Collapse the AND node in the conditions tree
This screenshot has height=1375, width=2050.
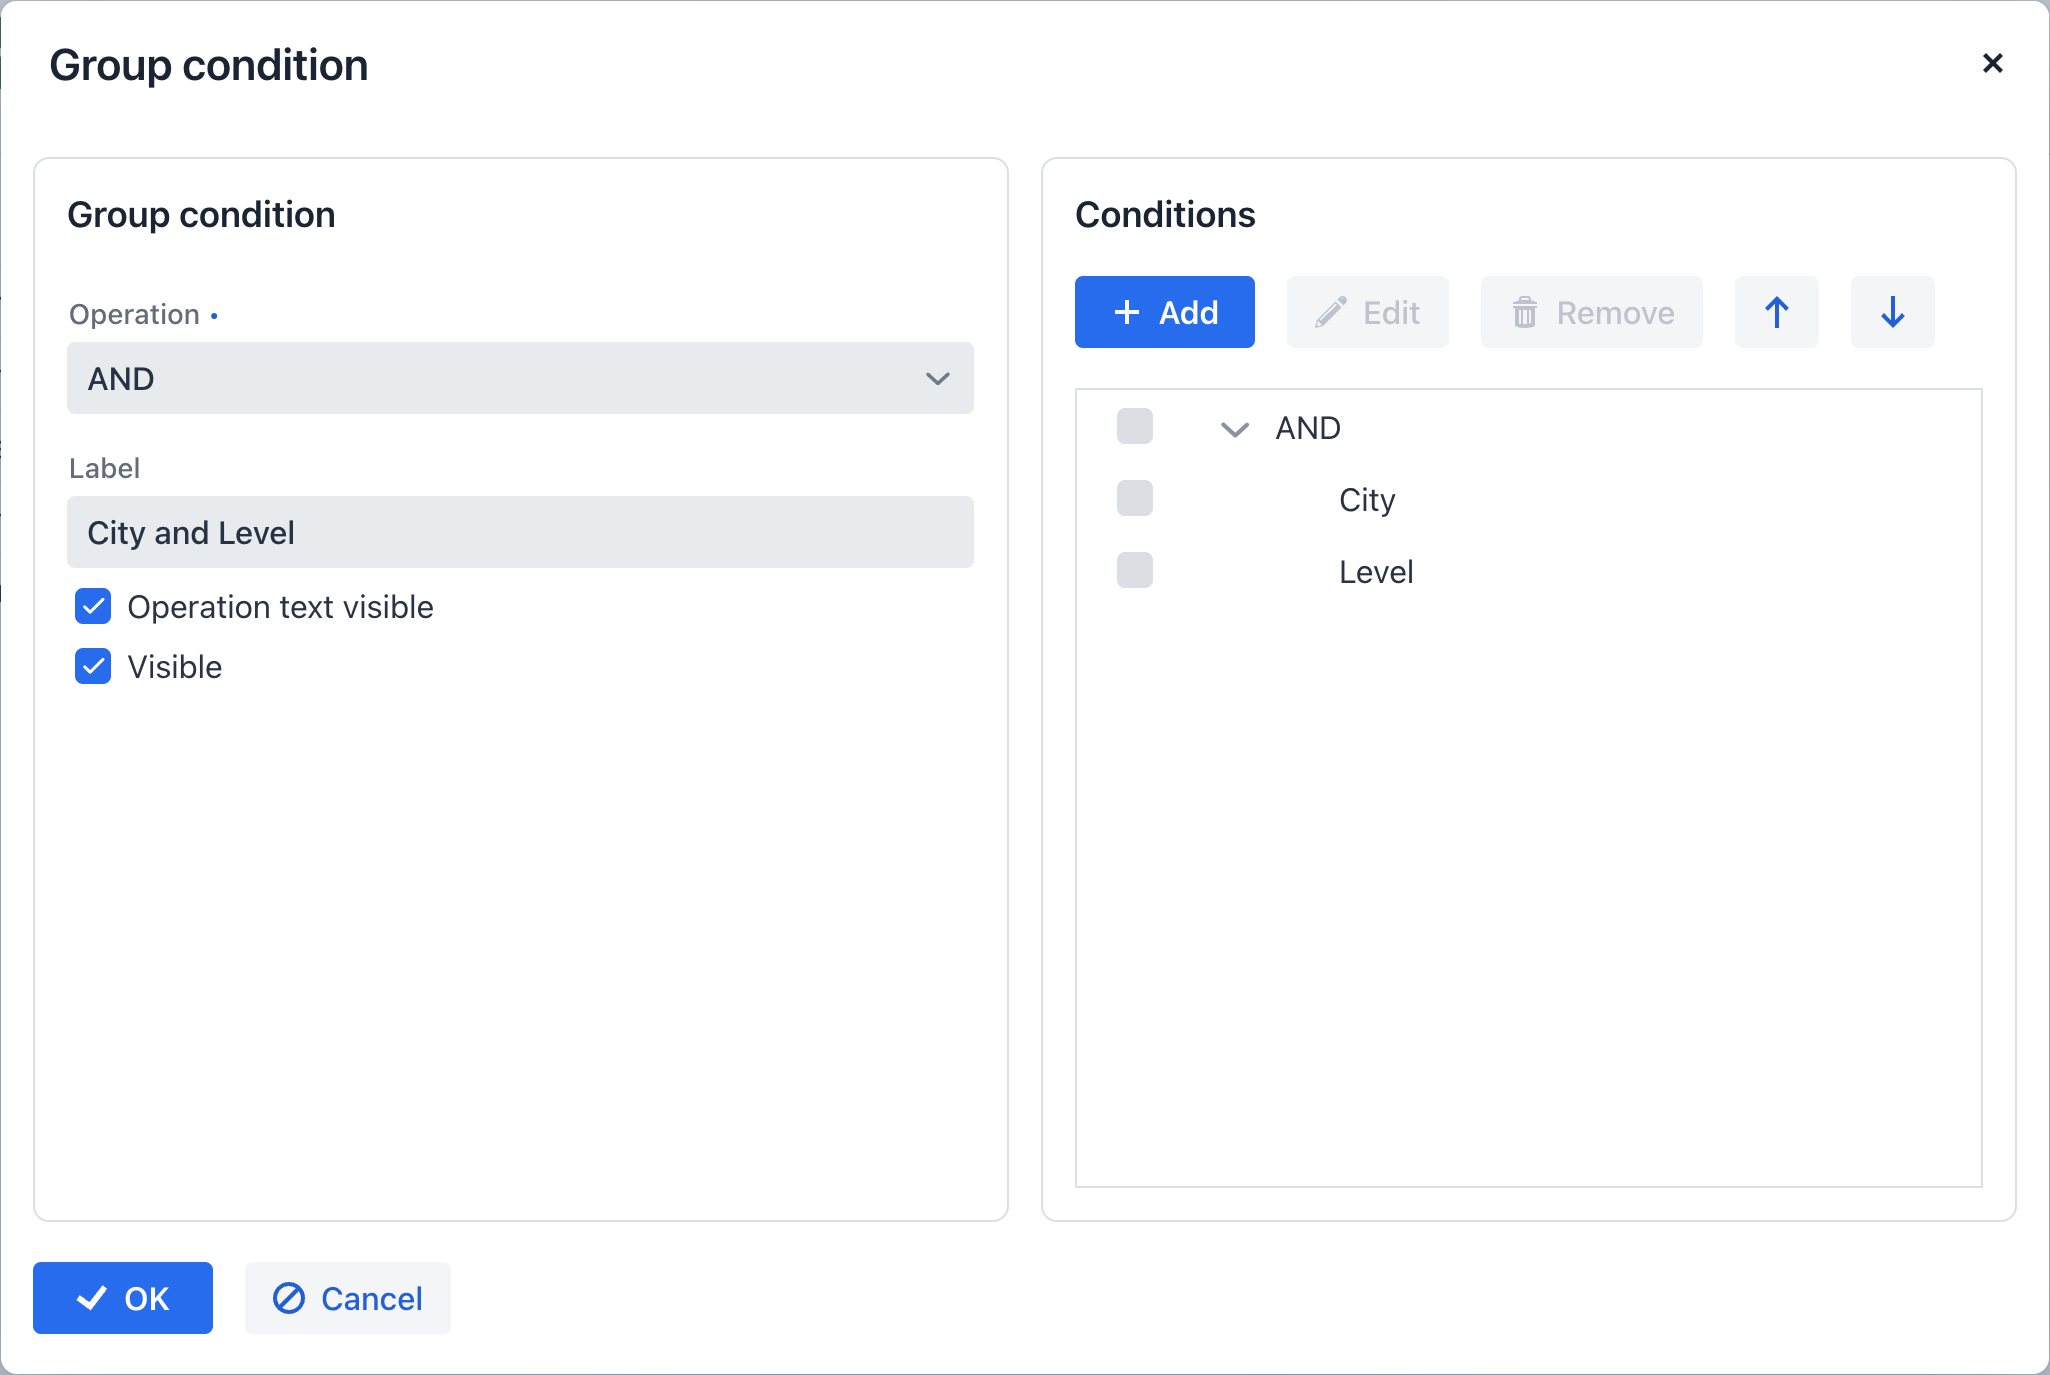pyautogui.click(x=1234, y=428)
